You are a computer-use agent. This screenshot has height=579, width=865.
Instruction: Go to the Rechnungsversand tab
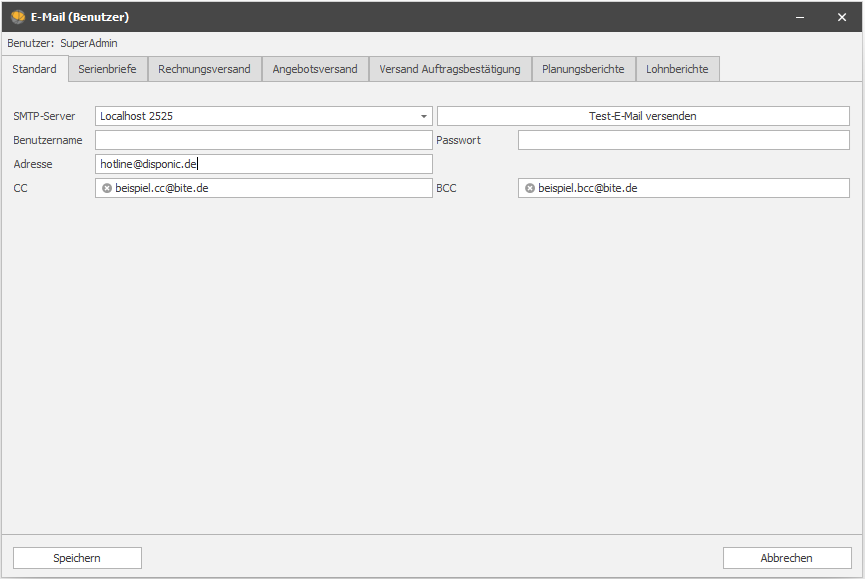(x=204, y=69)
